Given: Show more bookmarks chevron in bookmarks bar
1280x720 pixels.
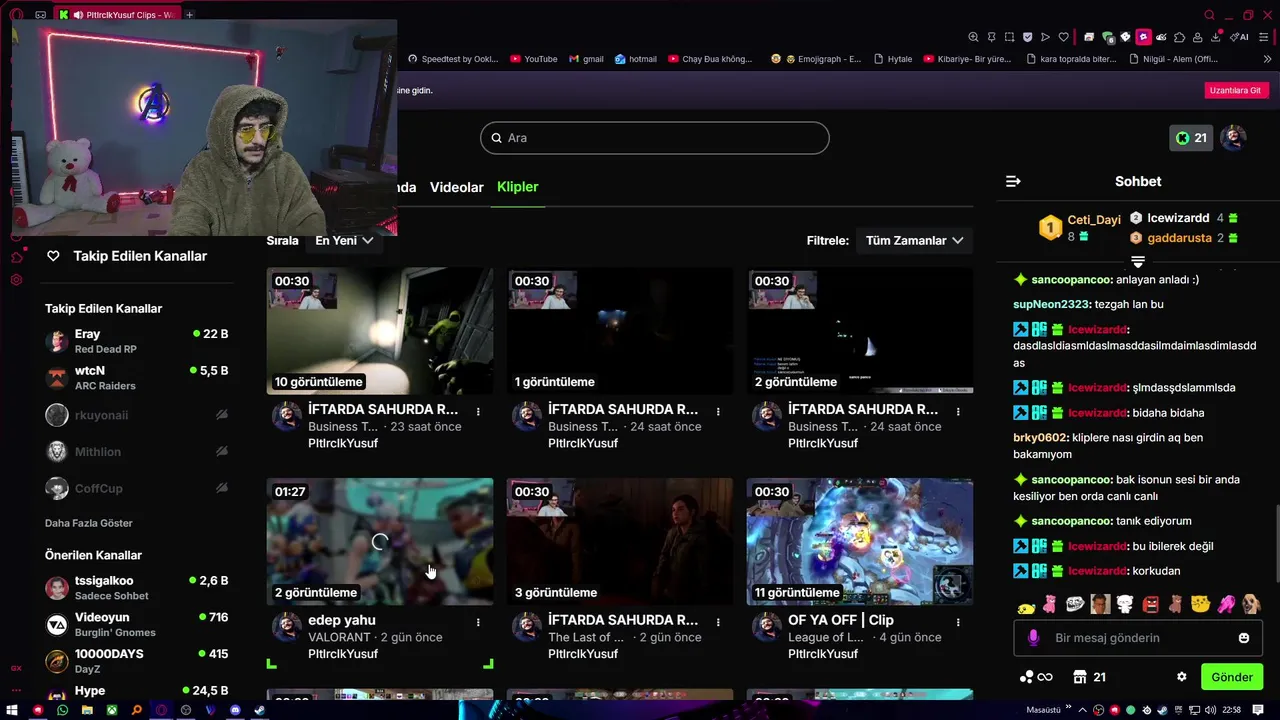Looking at the screenshot, I should pyautogui.click(x=1267, y=59).
